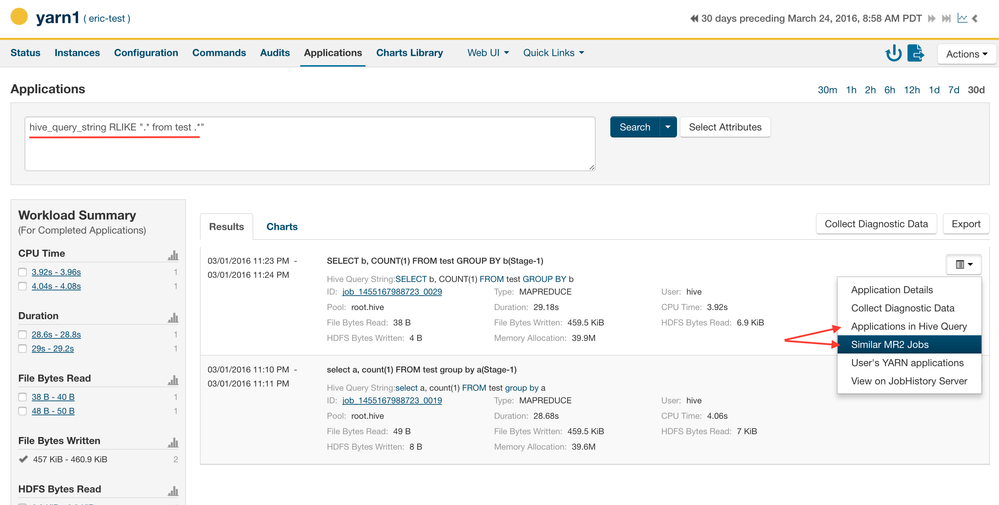Click the fast-forward time range icon
This screenshot has height=505, width=999.
[x=932, y=18]
